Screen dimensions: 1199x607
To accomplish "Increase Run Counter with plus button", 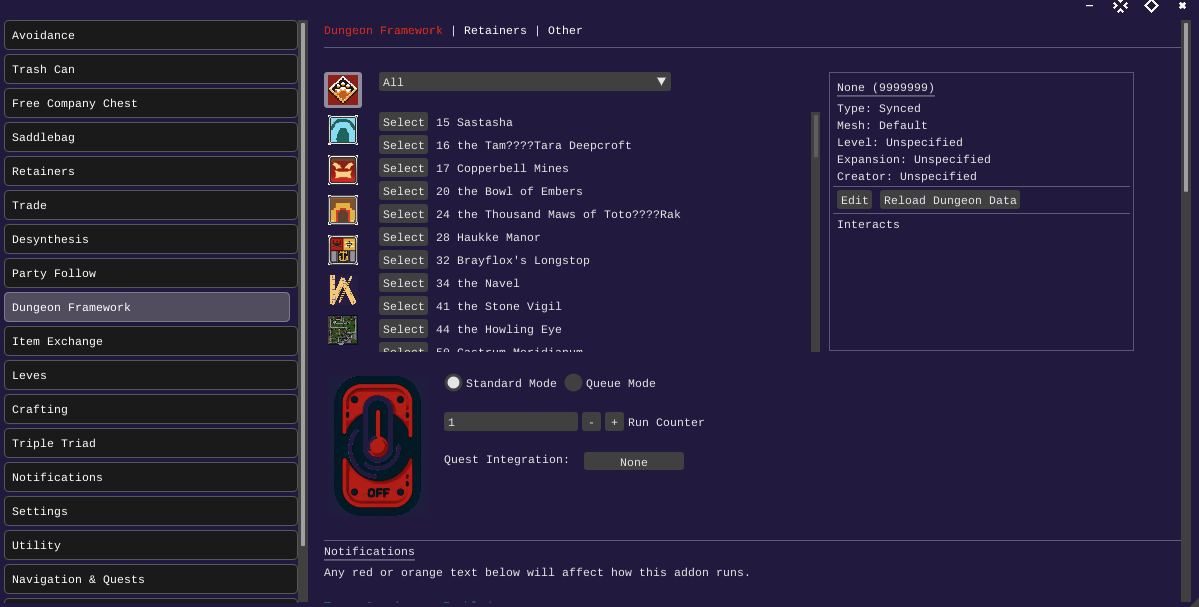I will tap(614, 422).
